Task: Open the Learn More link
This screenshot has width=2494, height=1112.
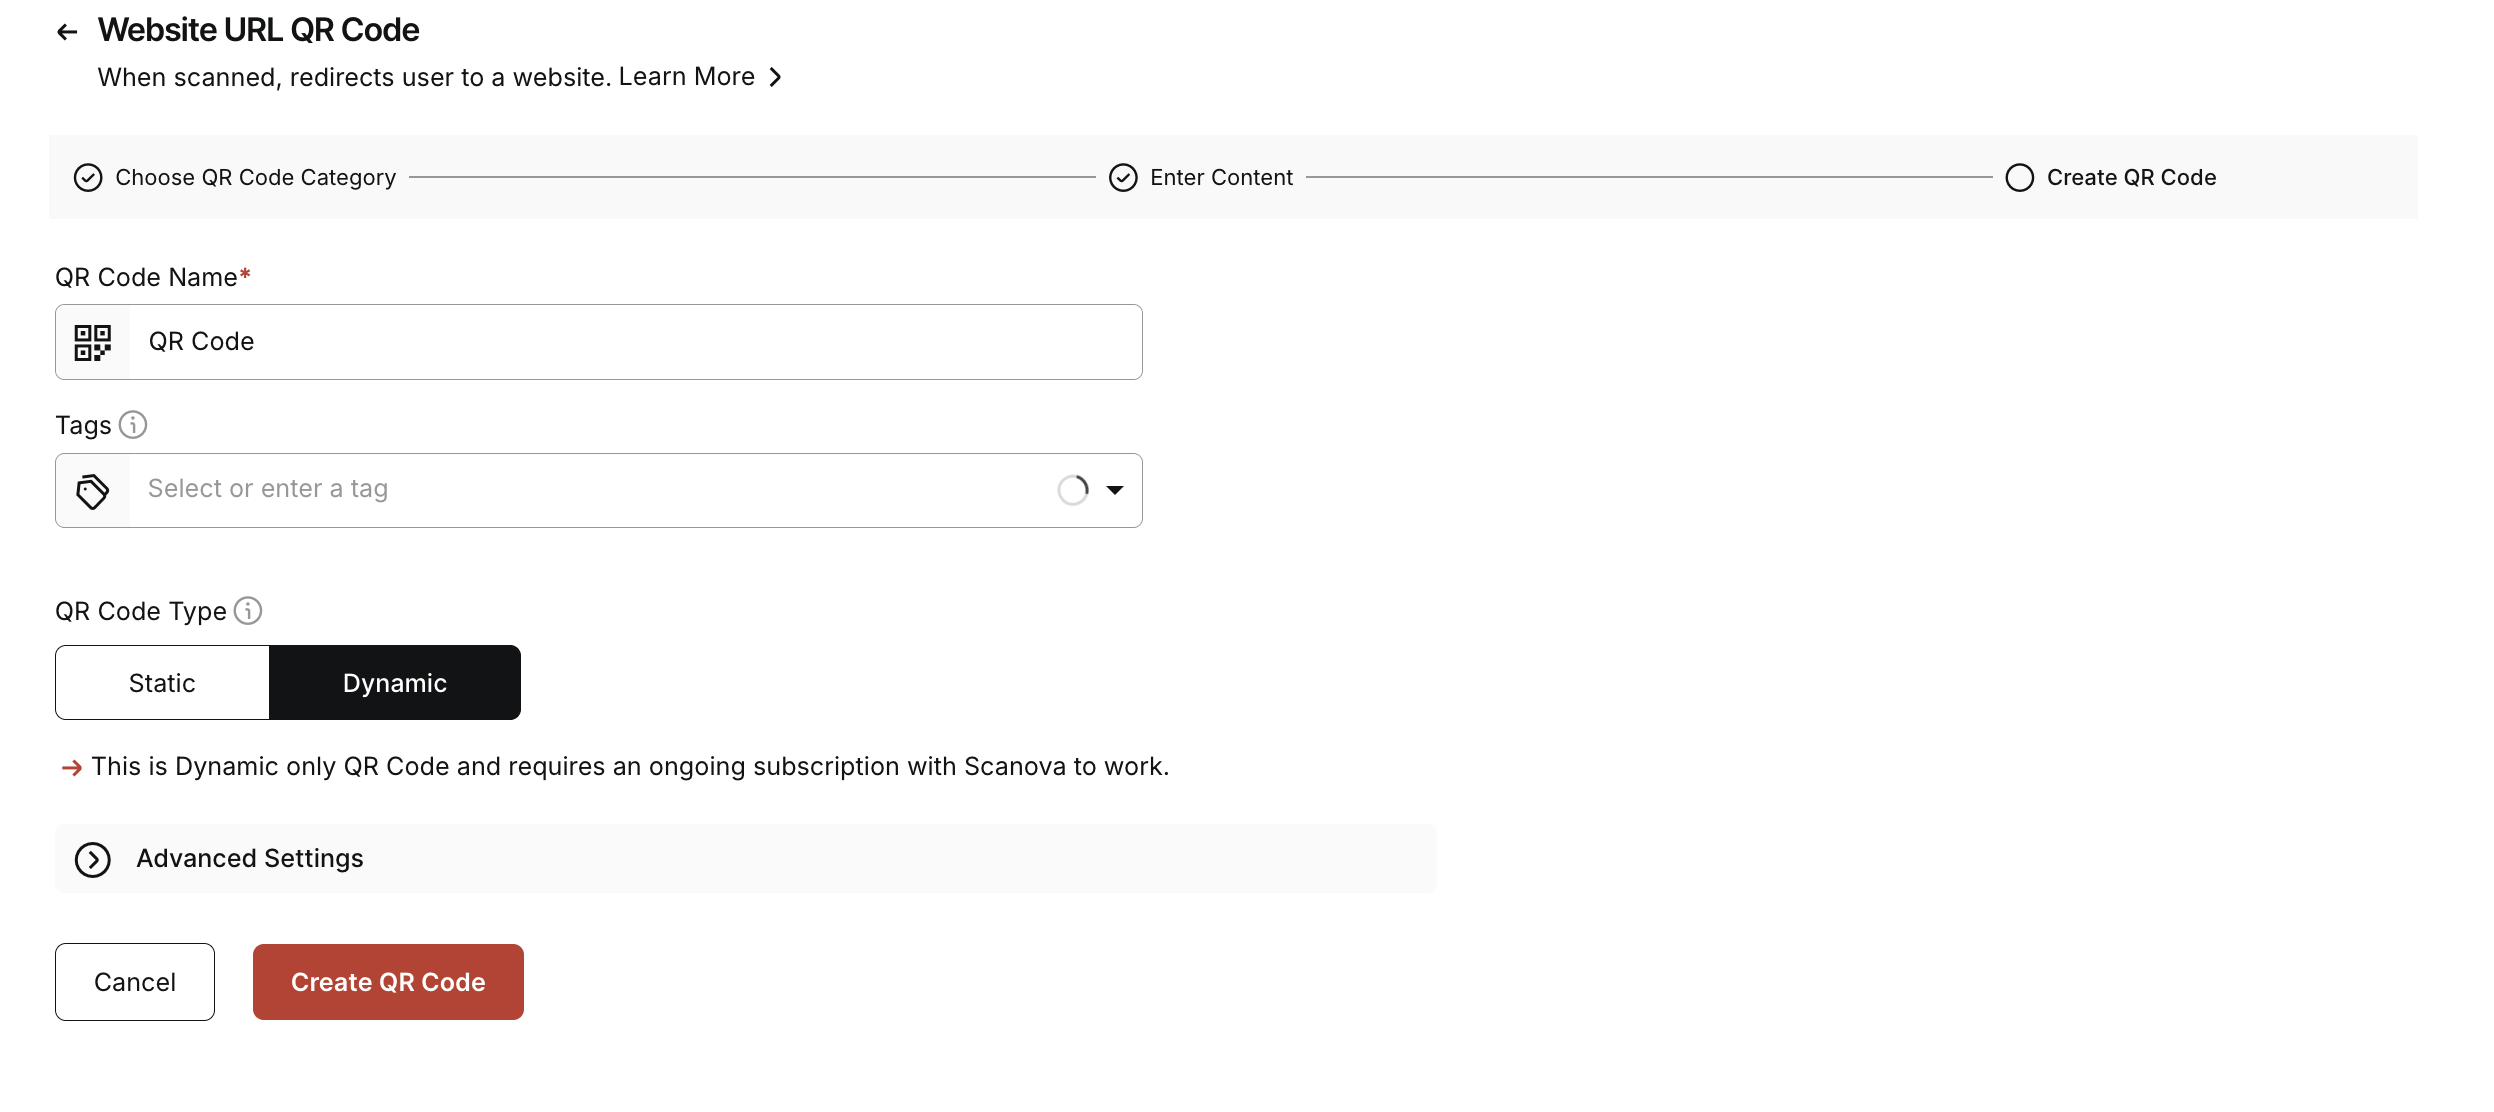Action: 686,77
